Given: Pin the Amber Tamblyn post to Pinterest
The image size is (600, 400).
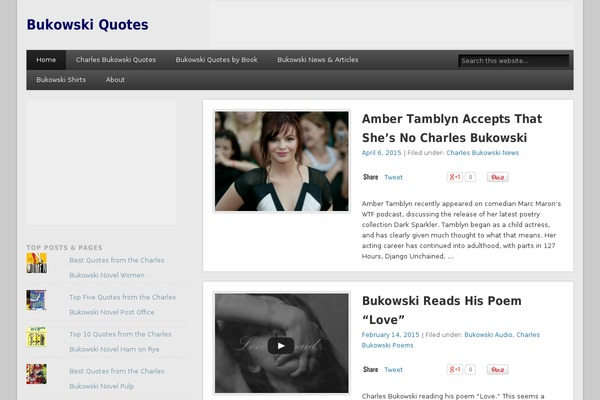Looking at the screenshot, I should point(497,177).
